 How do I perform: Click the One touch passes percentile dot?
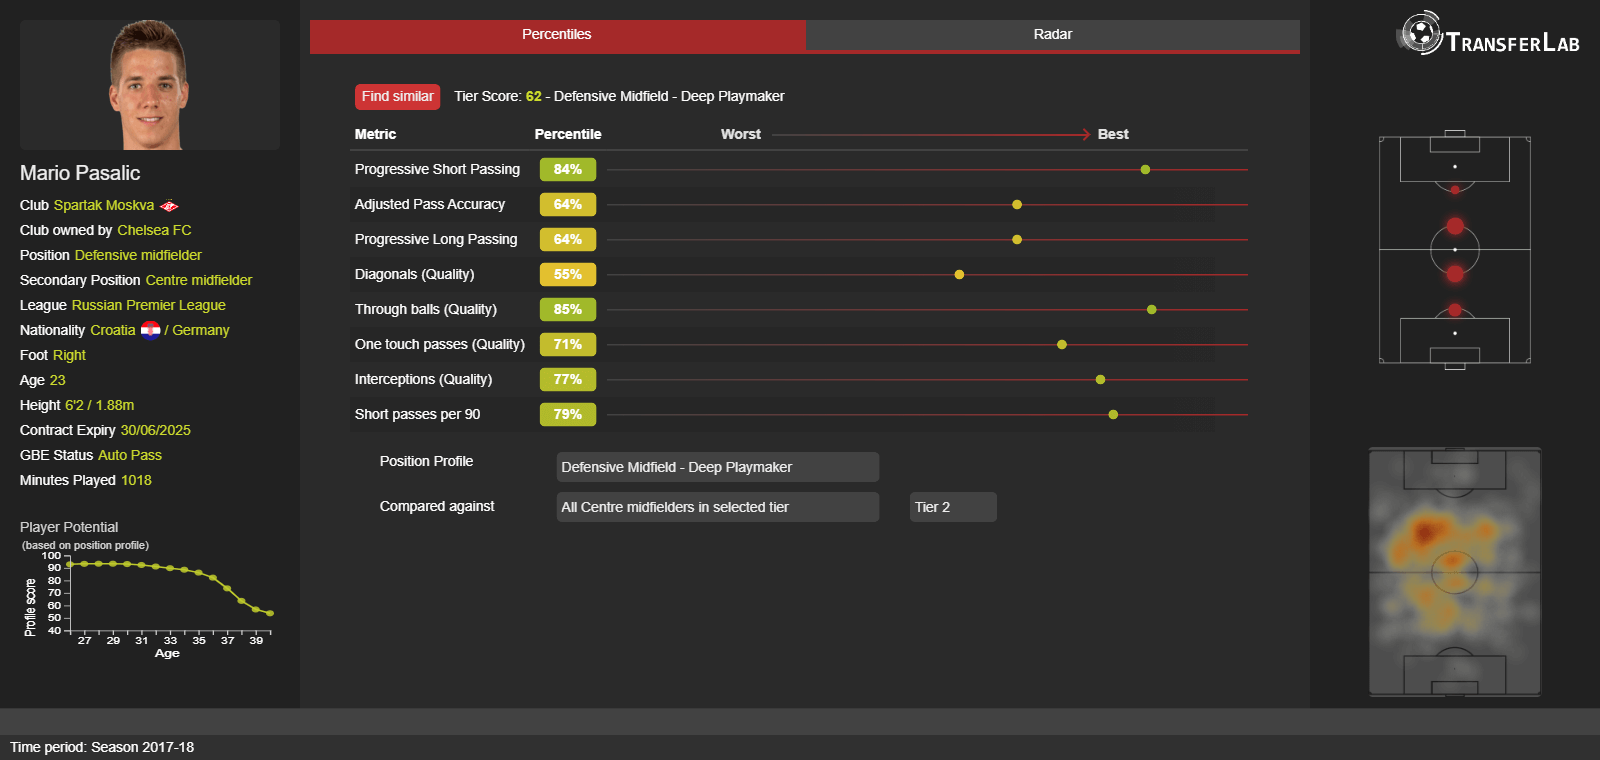(x=1062, y=345)
